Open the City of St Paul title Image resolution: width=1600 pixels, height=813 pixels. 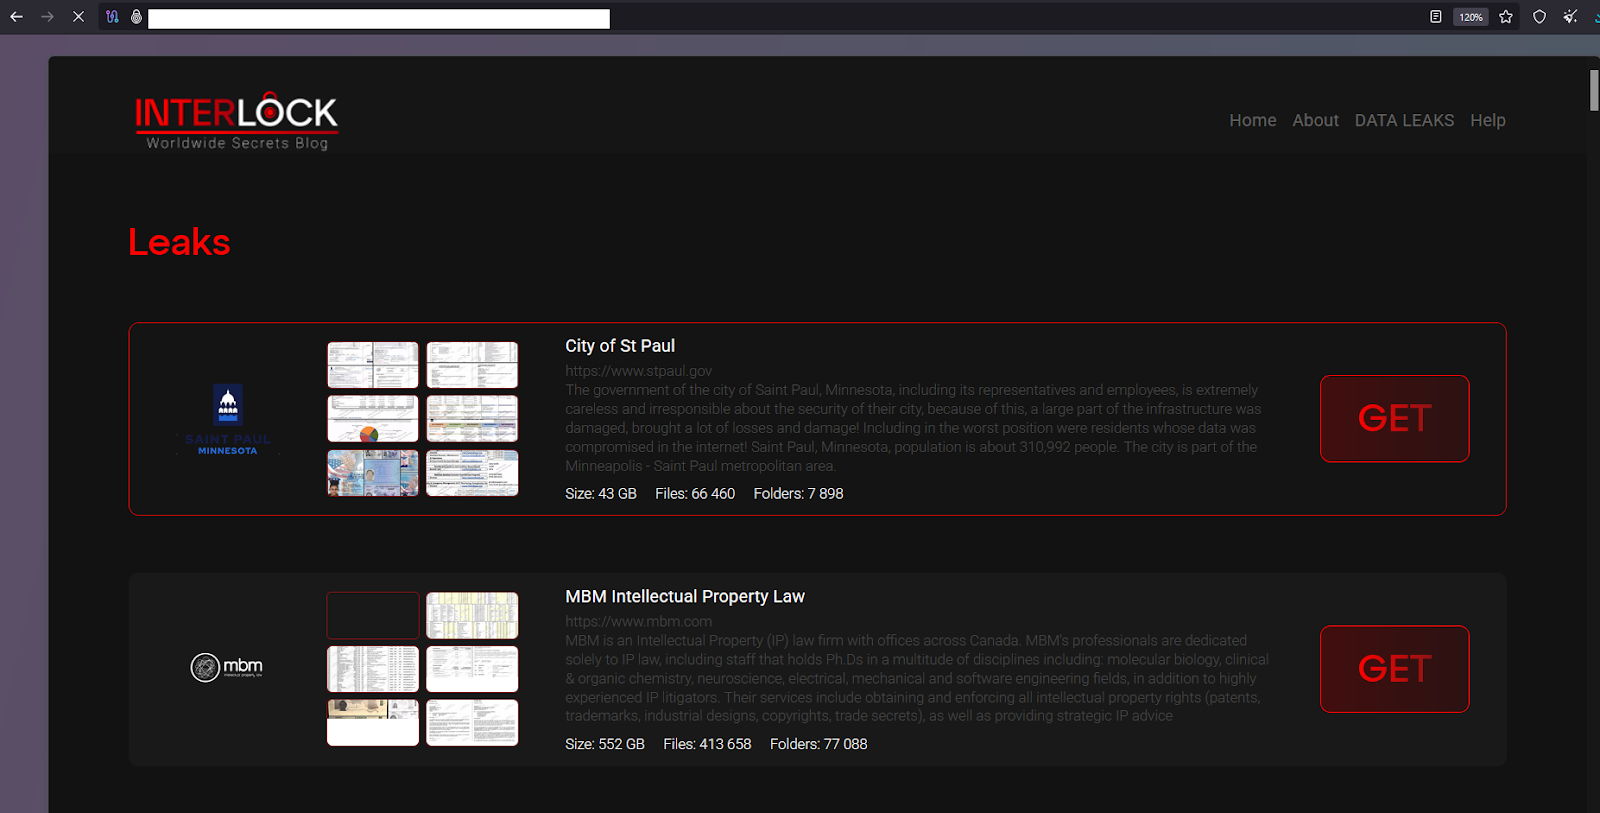tap(620, 346)
